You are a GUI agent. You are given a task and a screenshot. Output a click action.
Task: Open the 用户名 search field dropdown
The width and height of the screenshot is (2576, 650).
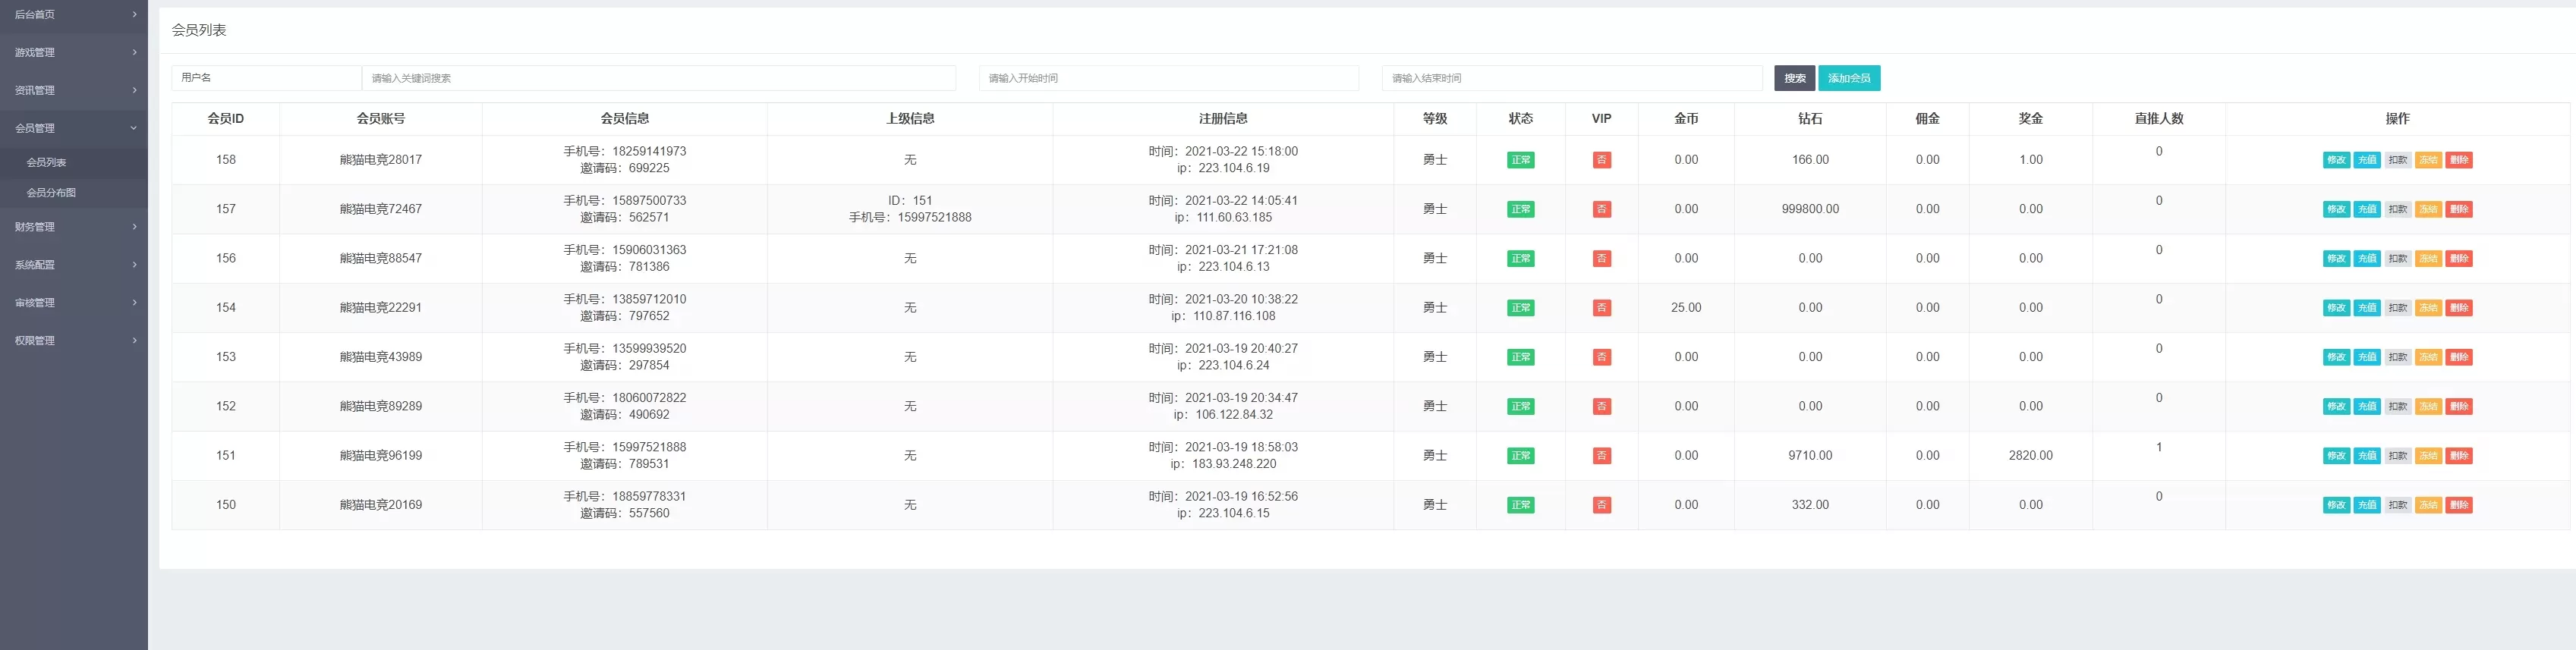(266, 78)
